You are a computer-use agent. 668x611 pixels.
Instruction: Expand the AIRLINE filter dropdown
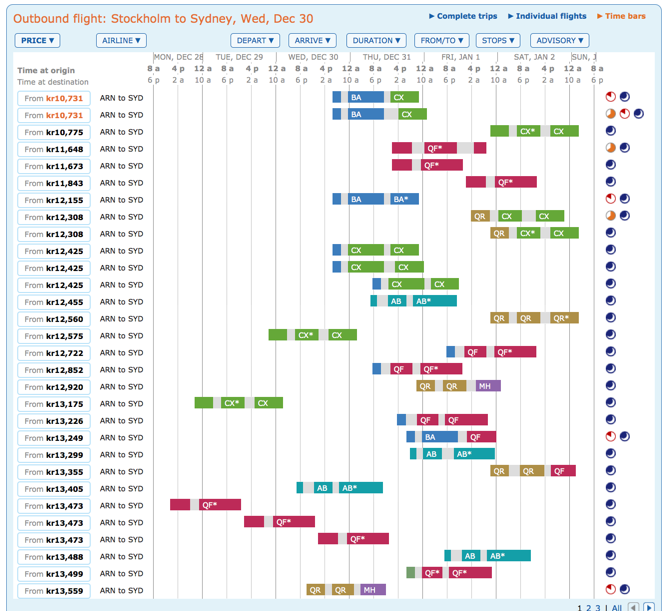point(121,41)
